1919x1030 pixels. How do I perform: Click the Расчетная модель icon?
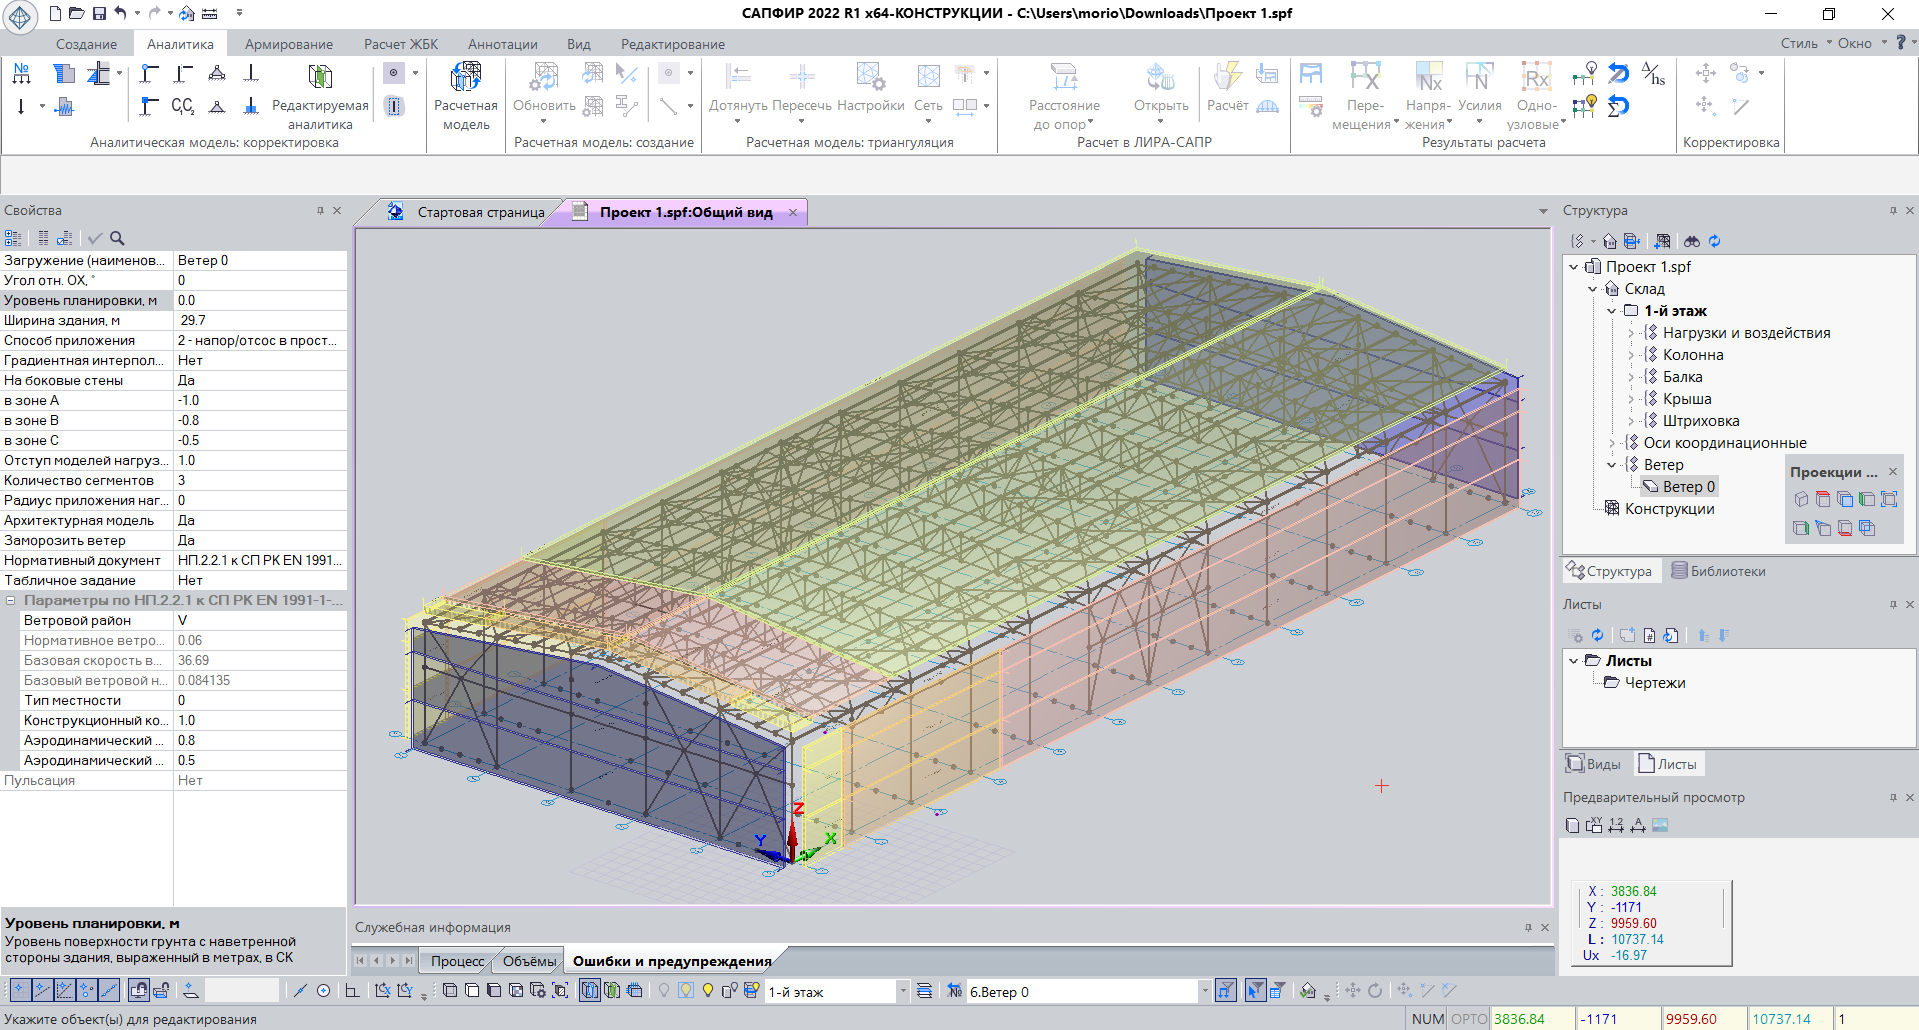click(465, 78)
